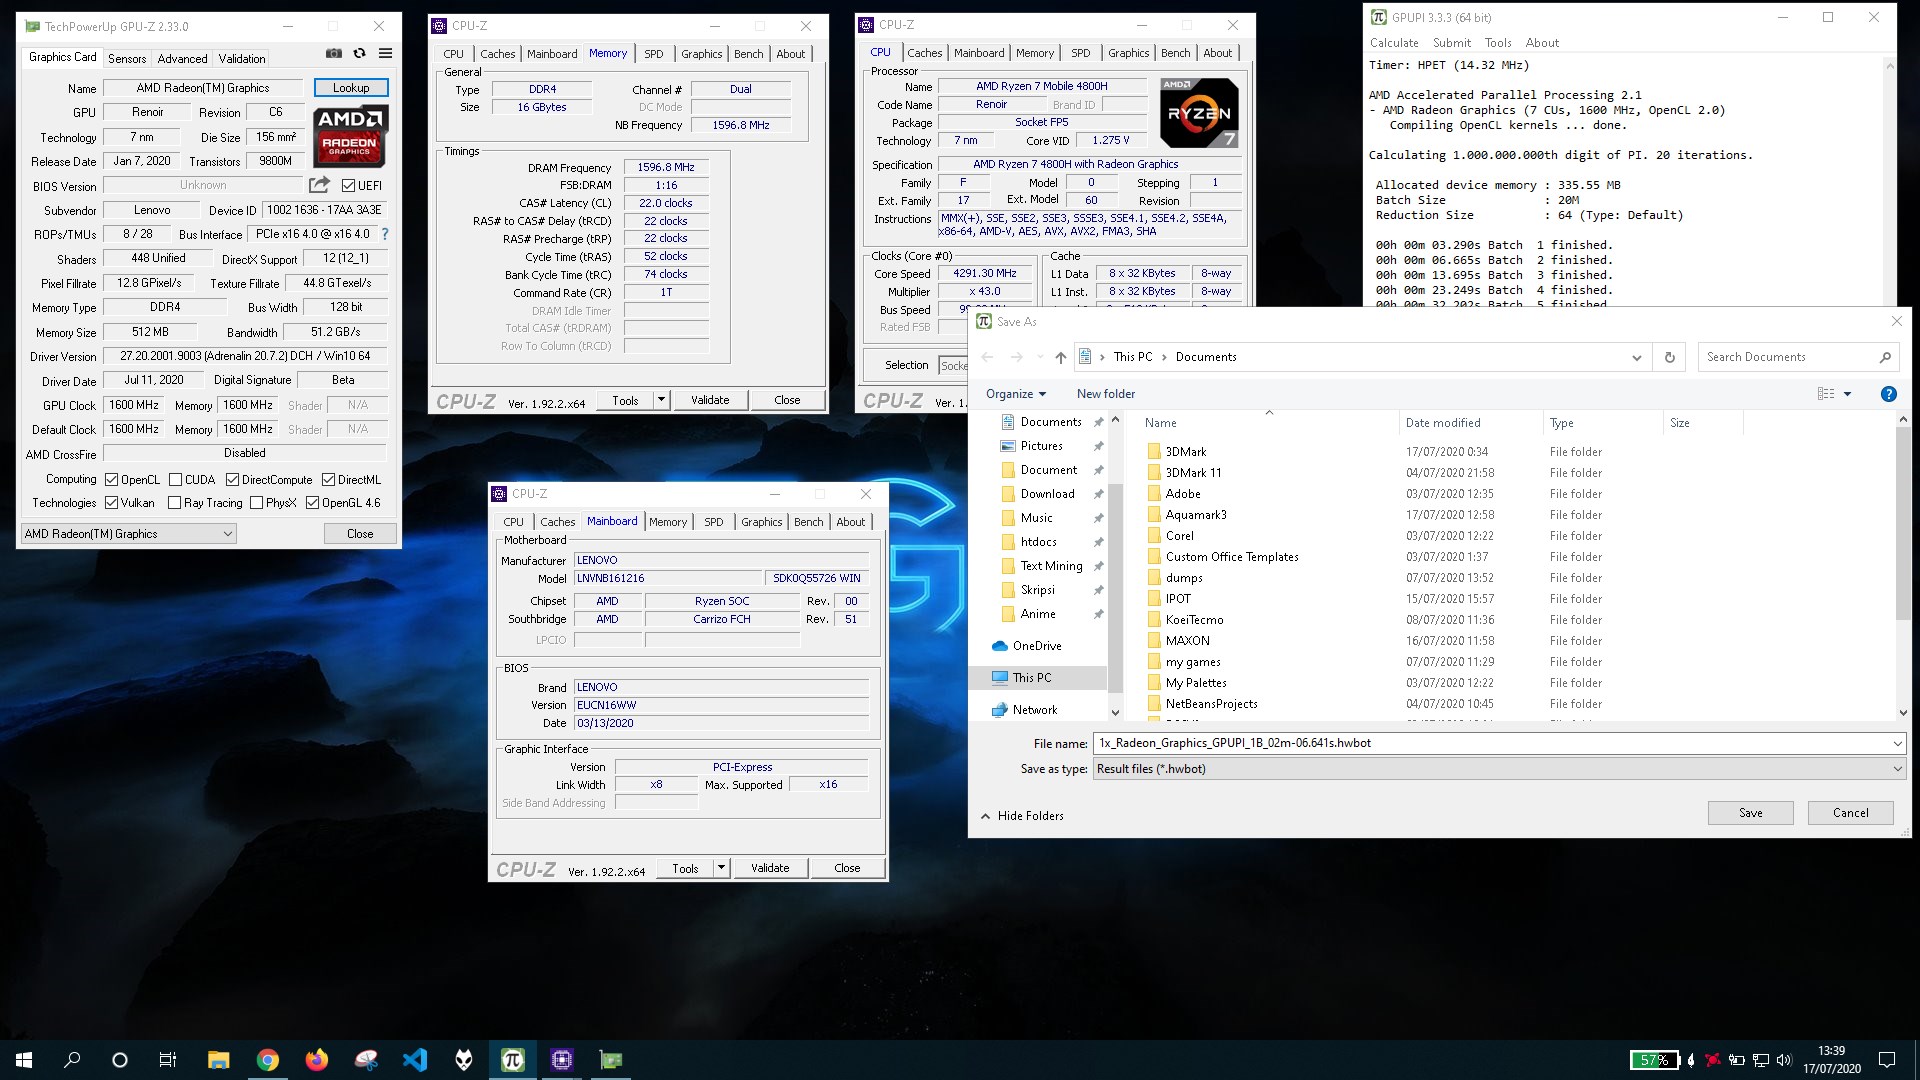1920x1080 pixels.
Task: Select OneDrive in the navigation pane
Action: pos(1036,646)
